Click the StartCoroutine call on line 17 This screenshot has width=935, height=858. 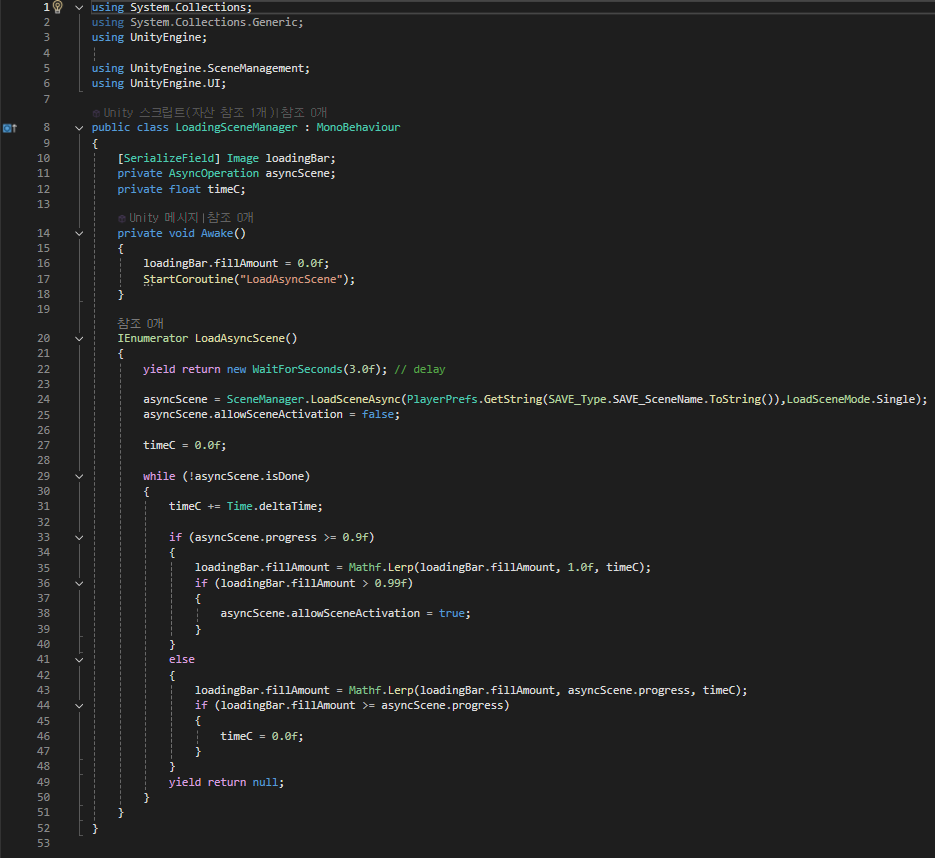tap(188, 280)
